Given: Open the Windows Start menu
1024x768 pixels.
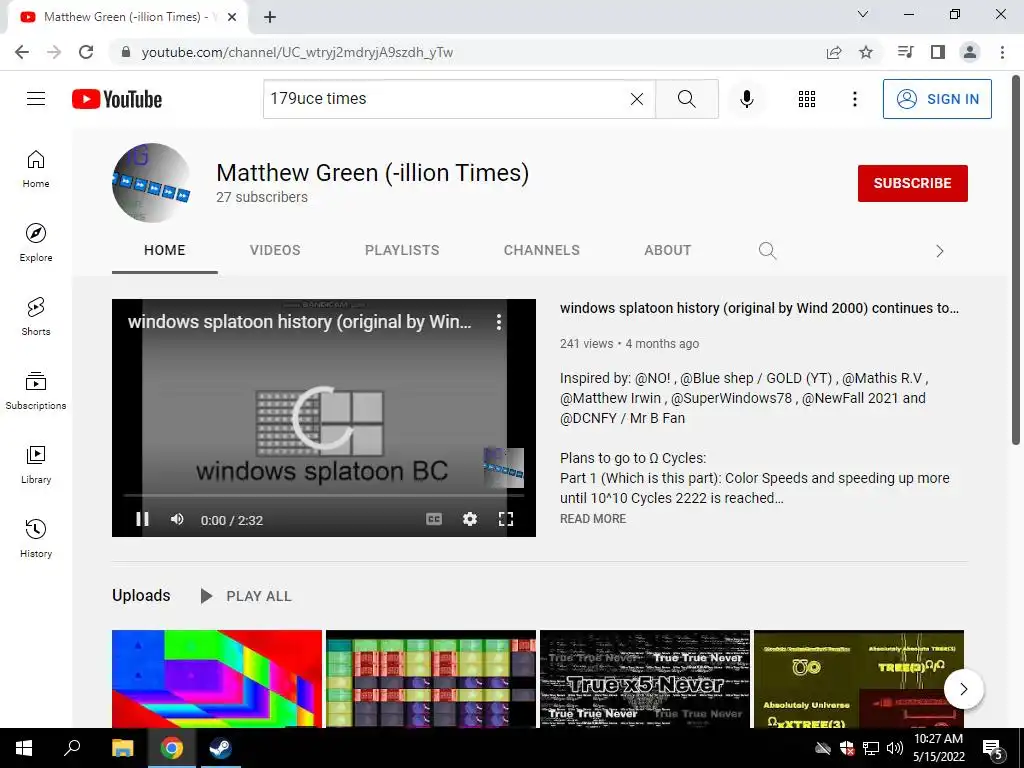Looking at the screenshot, I should point(24,748).
